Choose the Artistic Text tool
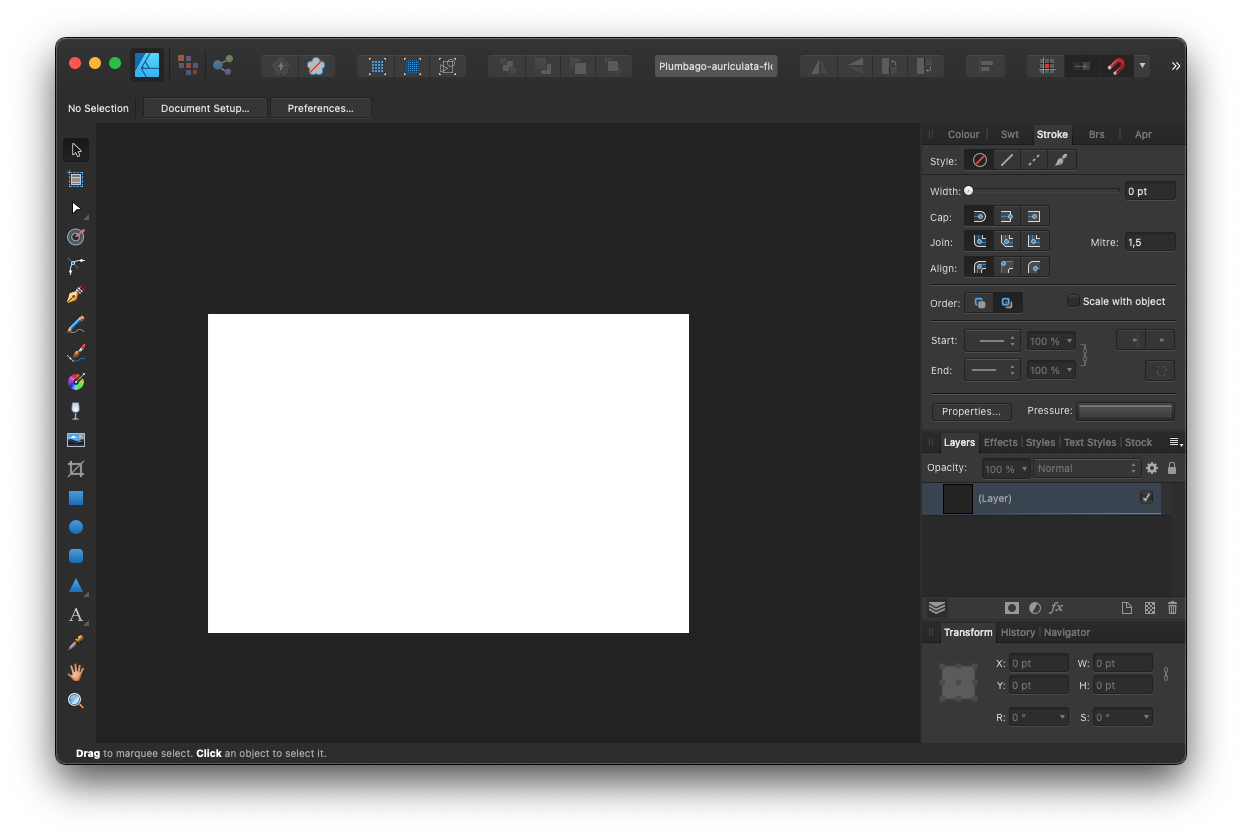Viewport: 1242px width, 838px height. (76, 614)
